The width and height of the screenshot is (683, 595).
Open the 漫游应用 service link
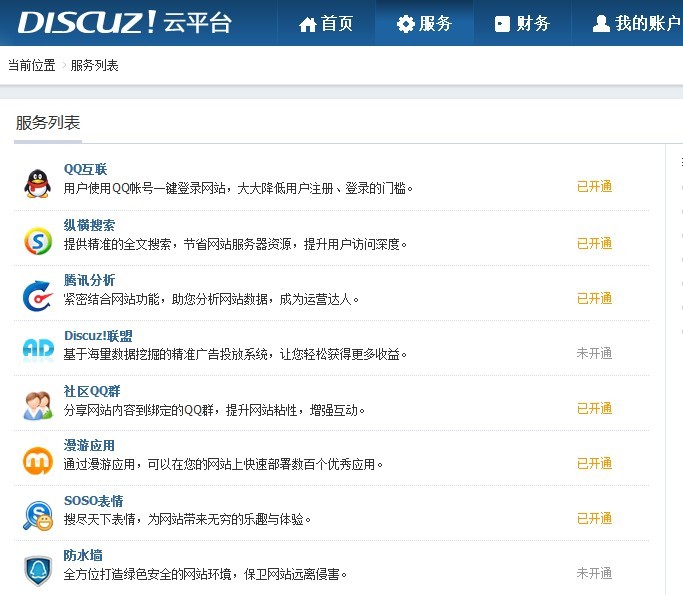(x=89, y=445)
